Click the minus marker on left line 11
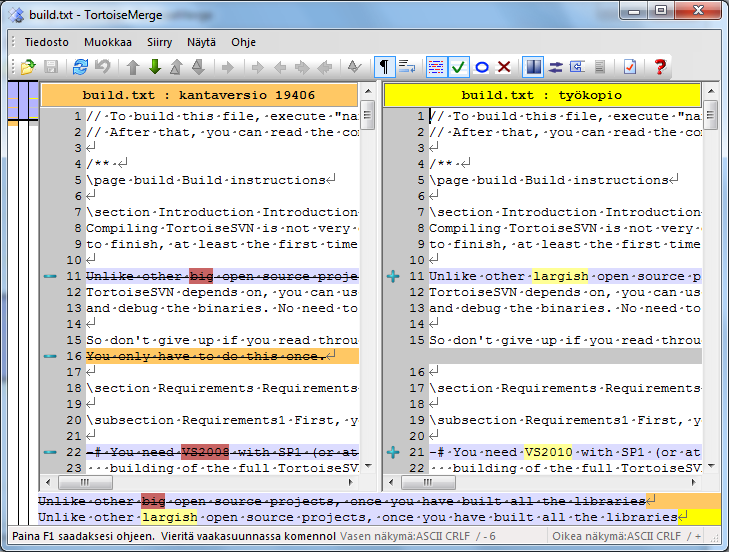The image size is (729, 552). click(50, 276)
